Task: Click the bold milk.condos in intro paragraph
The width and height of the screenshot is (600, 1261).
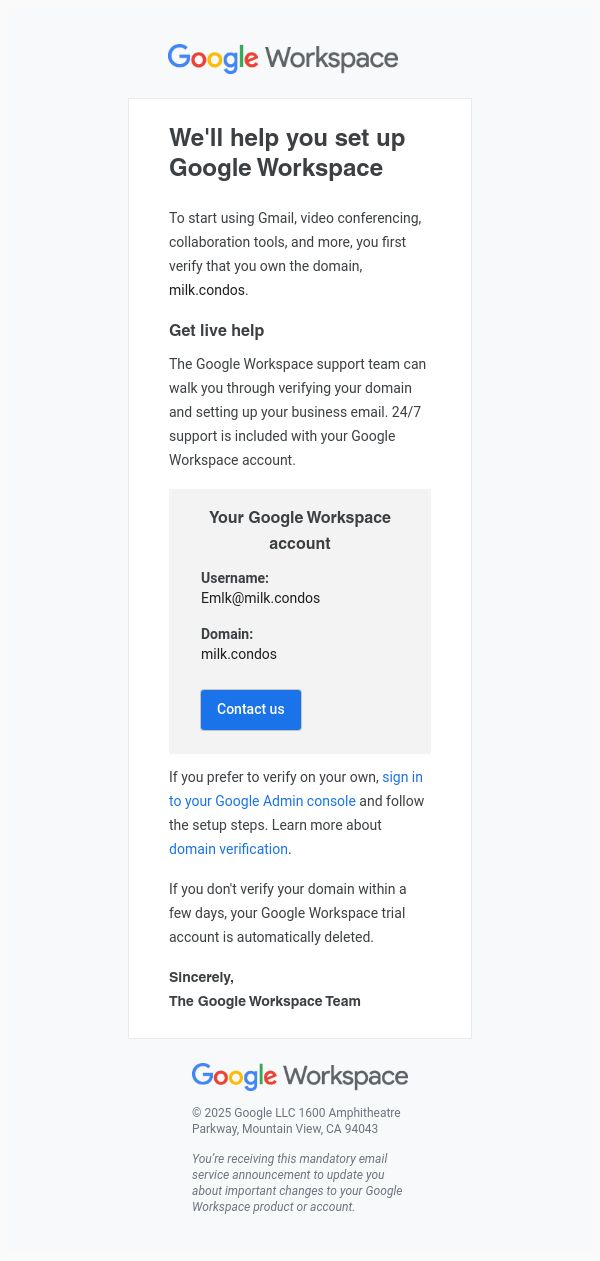Action: coord(207,290)
